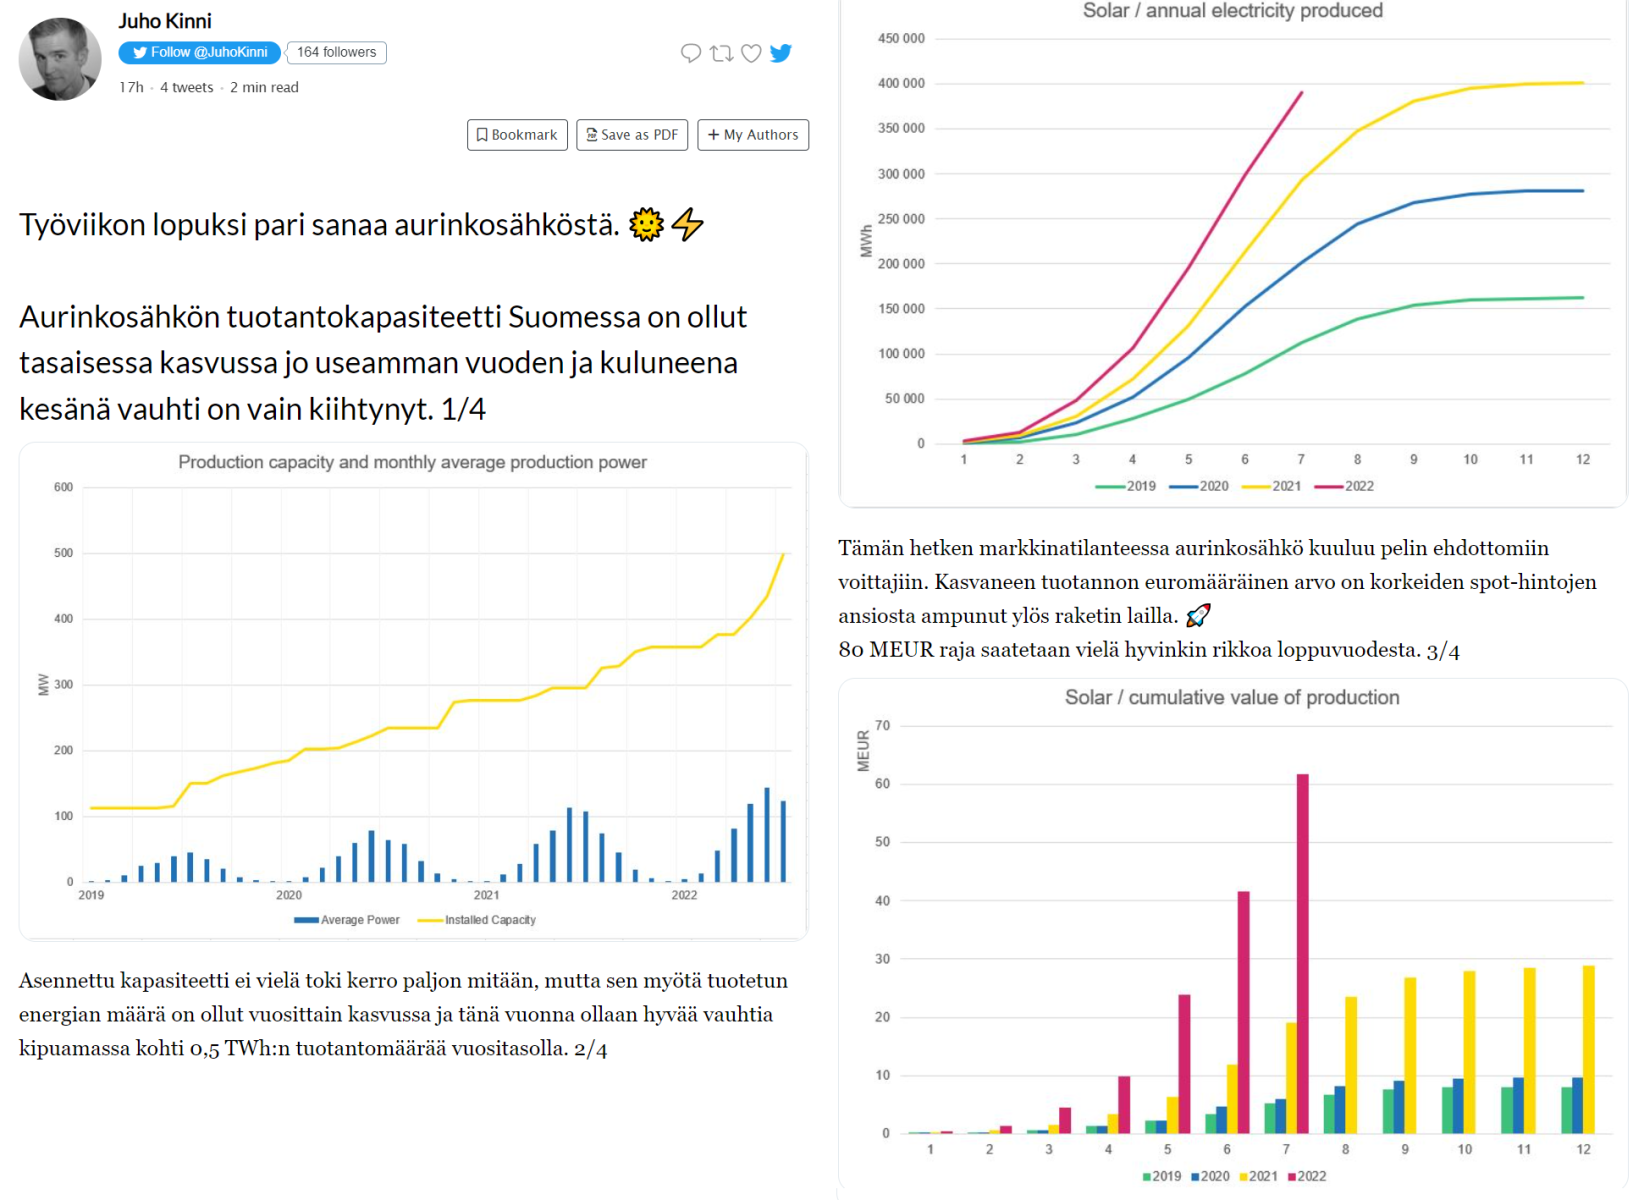Click the Installed Capacity legend entry
This screenshot has height=1200, width=1633.
478,920
